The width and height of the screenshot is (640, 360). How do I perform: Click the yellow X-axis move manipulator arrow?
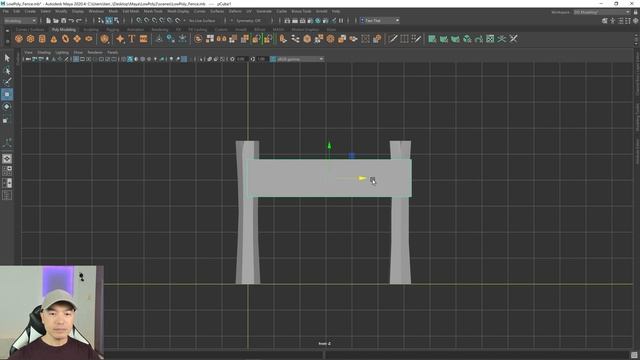coord(362,178)
